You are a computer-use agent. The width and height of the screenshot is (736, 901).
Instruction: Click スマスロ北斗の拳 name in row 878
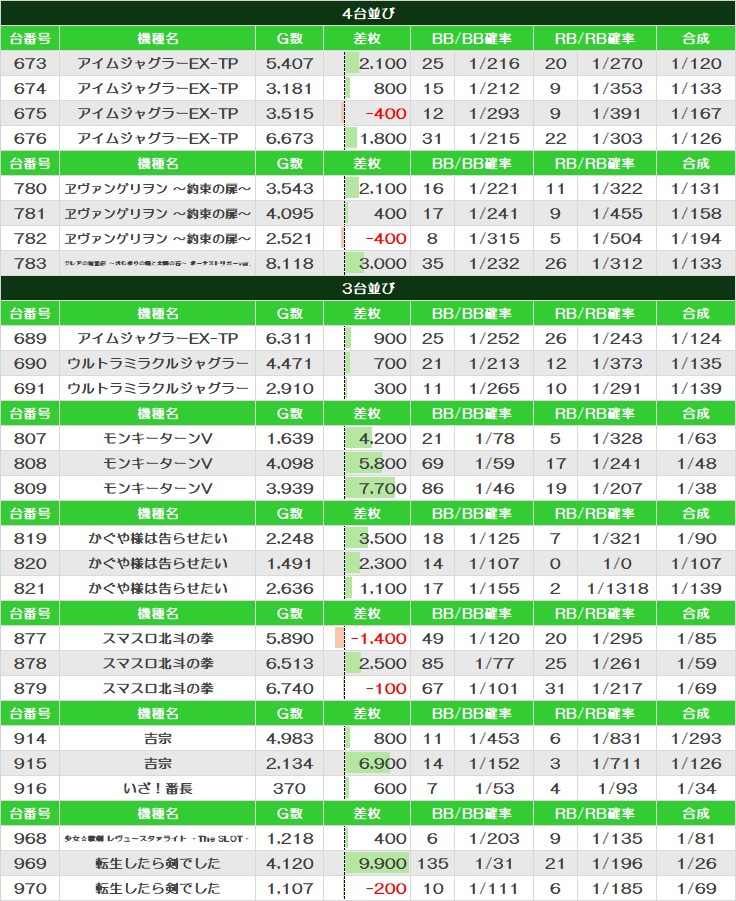tap(157, 663)
